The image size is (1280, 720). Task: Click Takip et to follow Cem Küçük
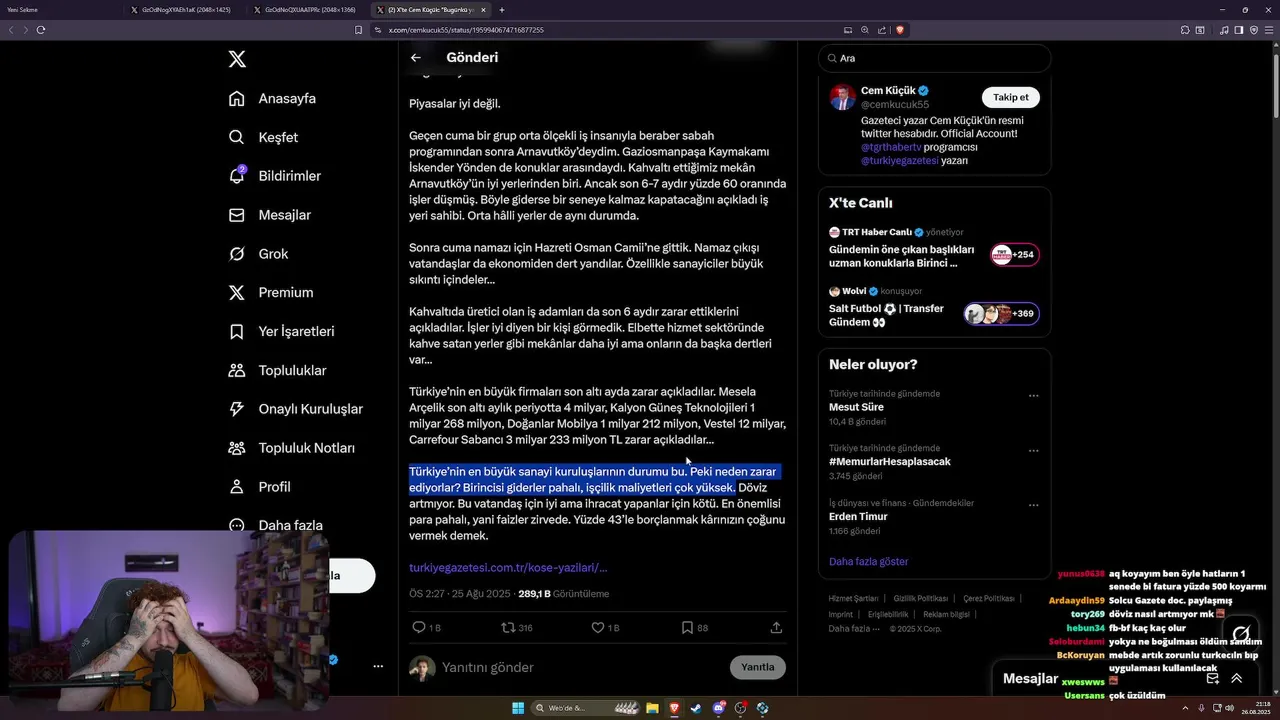pos(1011,97)
